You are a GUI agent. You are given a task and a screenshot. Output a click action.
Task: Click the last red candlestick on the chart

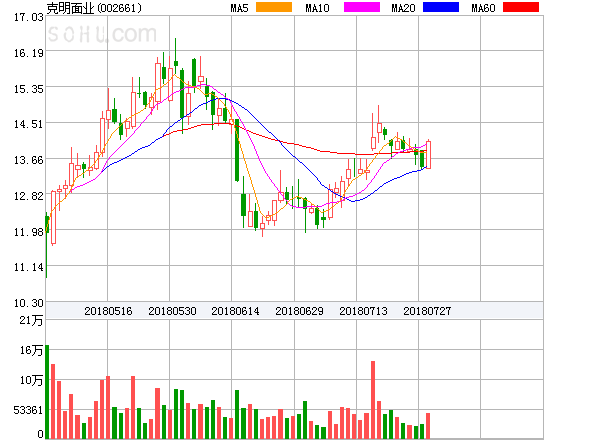pos(429,155)
